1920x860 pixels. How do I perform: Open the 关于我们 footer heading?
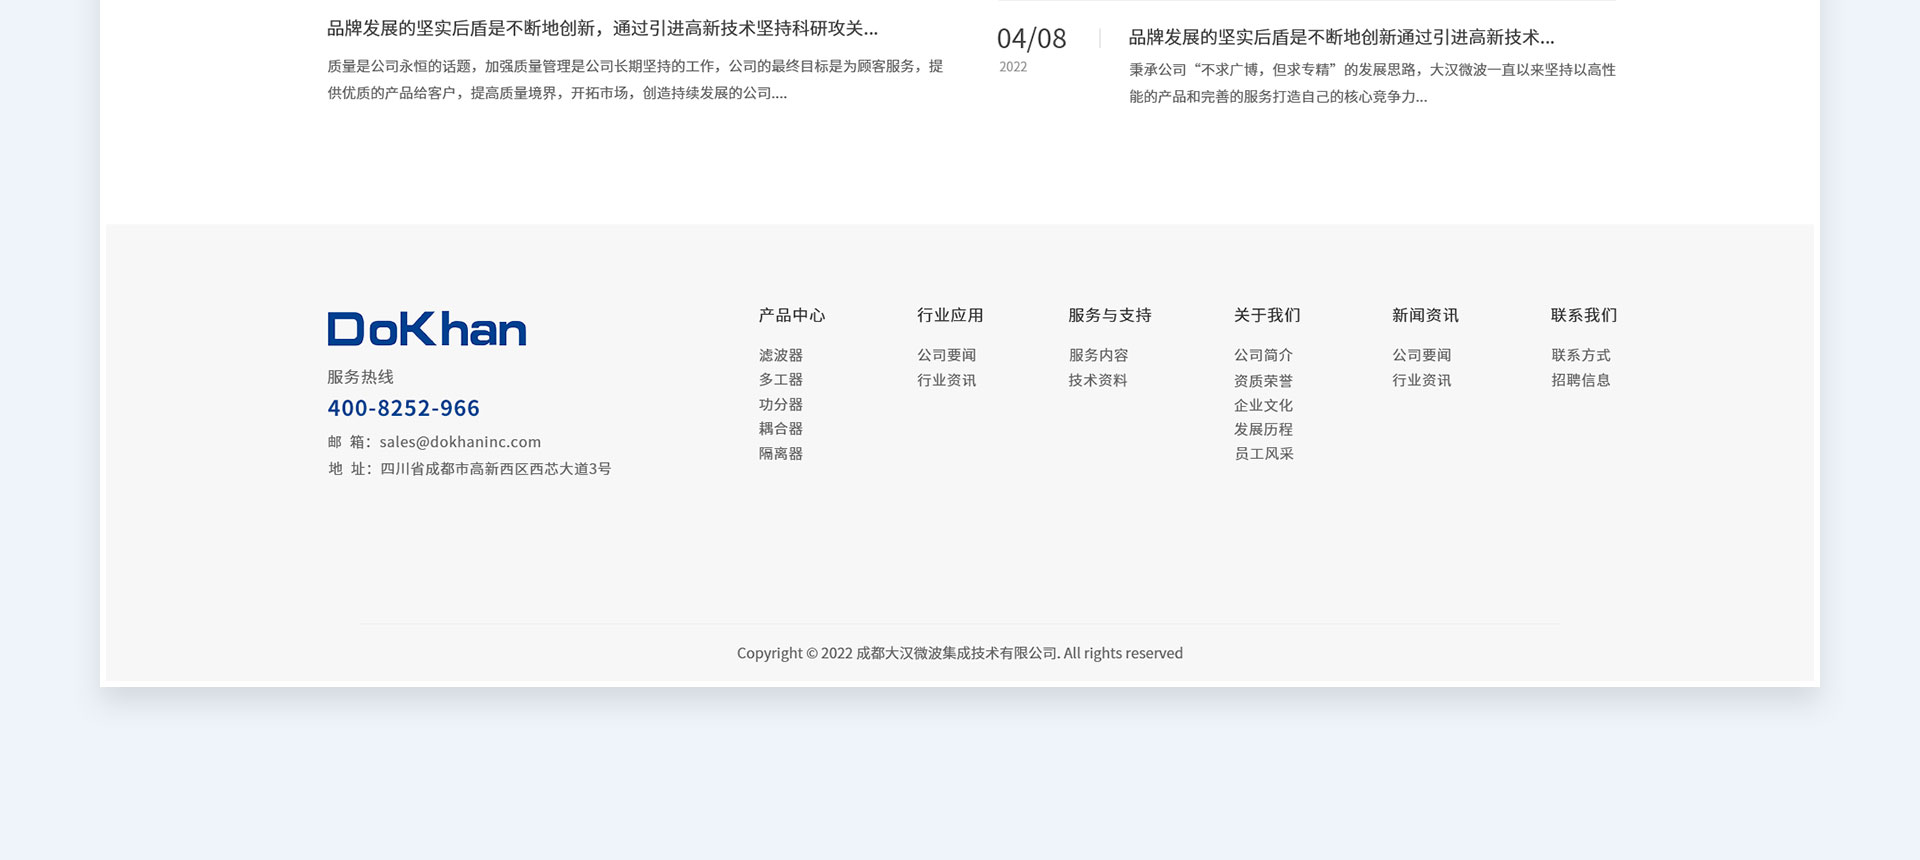pyautogui.click(x=1266, y=315)
